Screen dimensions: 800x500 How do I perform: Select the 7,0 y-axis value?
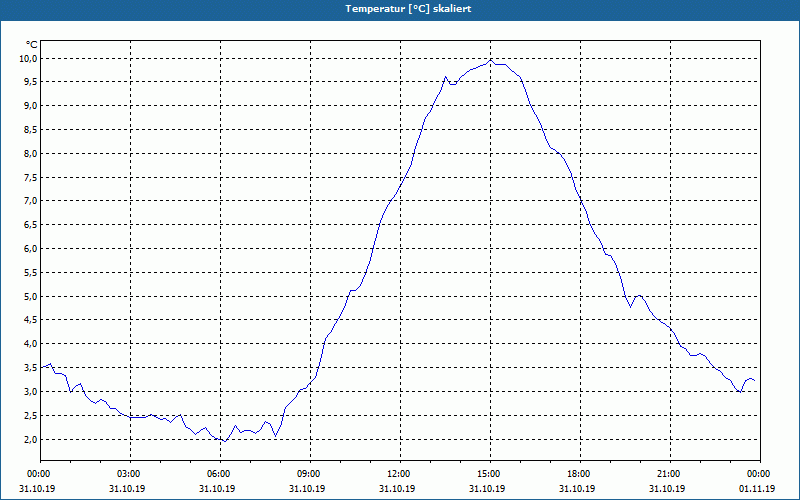31,201
